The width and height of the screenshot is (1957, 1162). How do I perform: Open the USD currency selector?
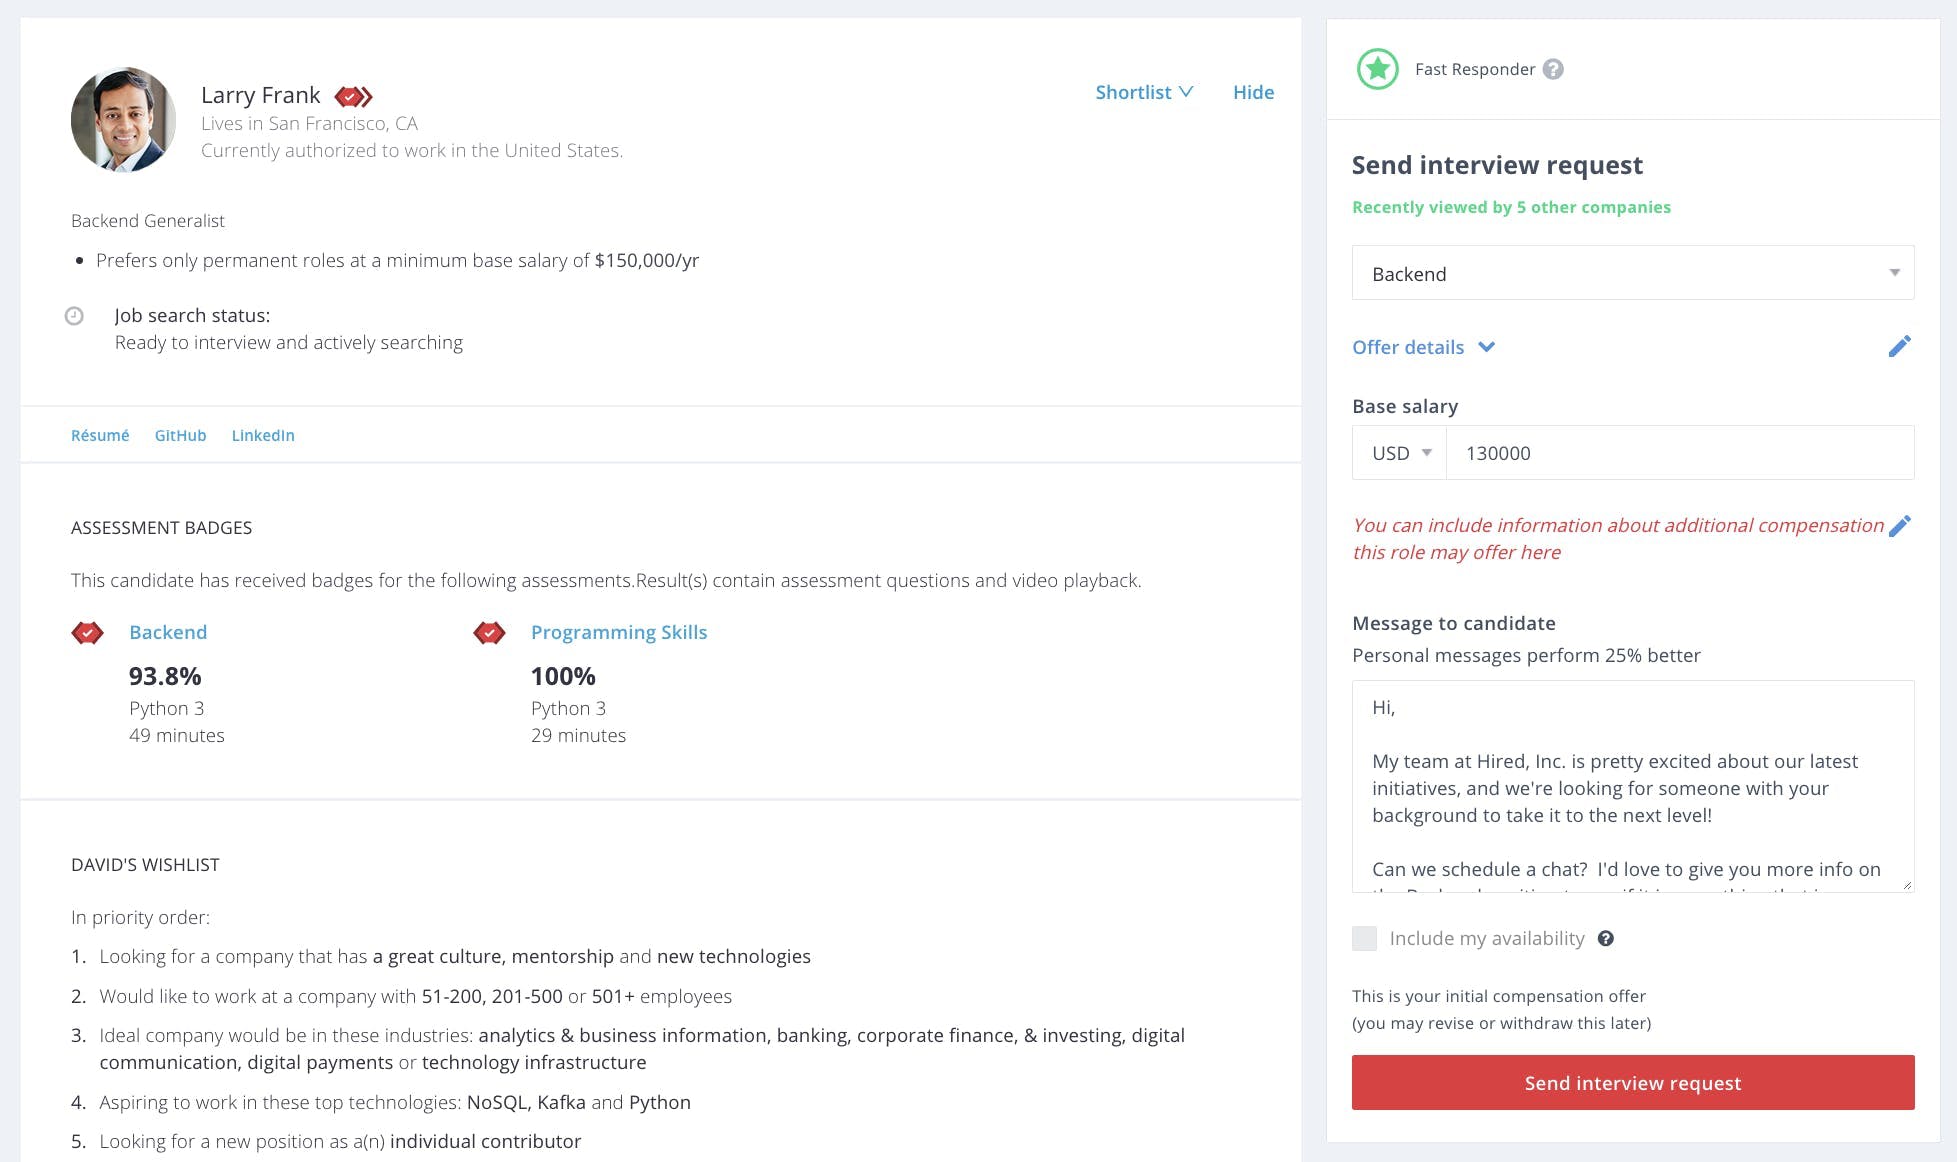click(1398, 452)
